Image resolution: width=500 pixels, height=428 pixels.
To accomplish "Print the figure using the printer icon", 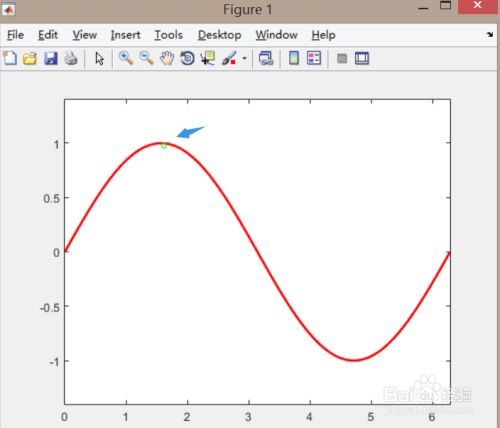I will click(x=71, y=59).
